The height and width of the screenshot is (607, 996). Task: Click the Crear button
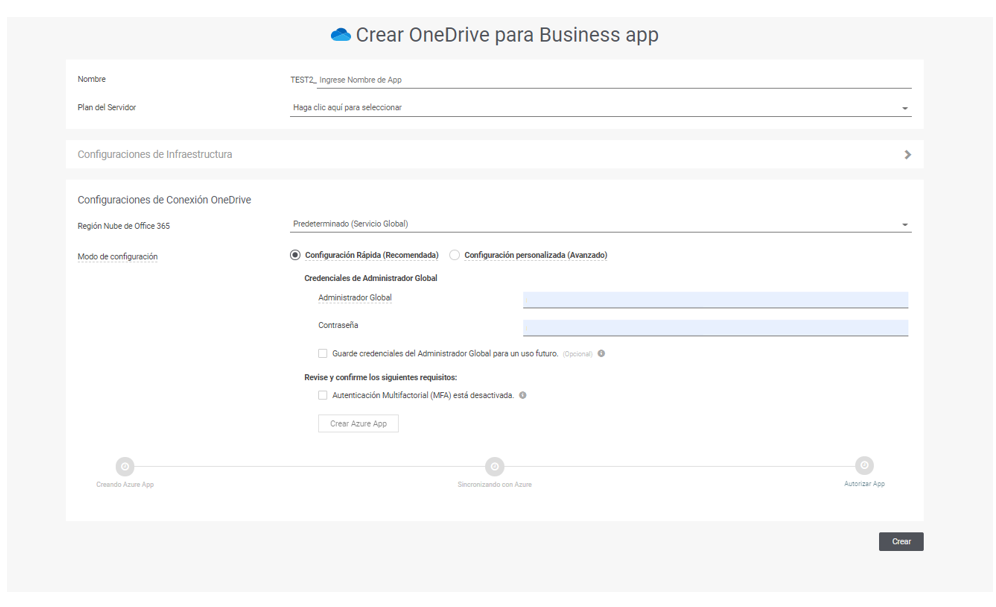[x=901, y=542]
